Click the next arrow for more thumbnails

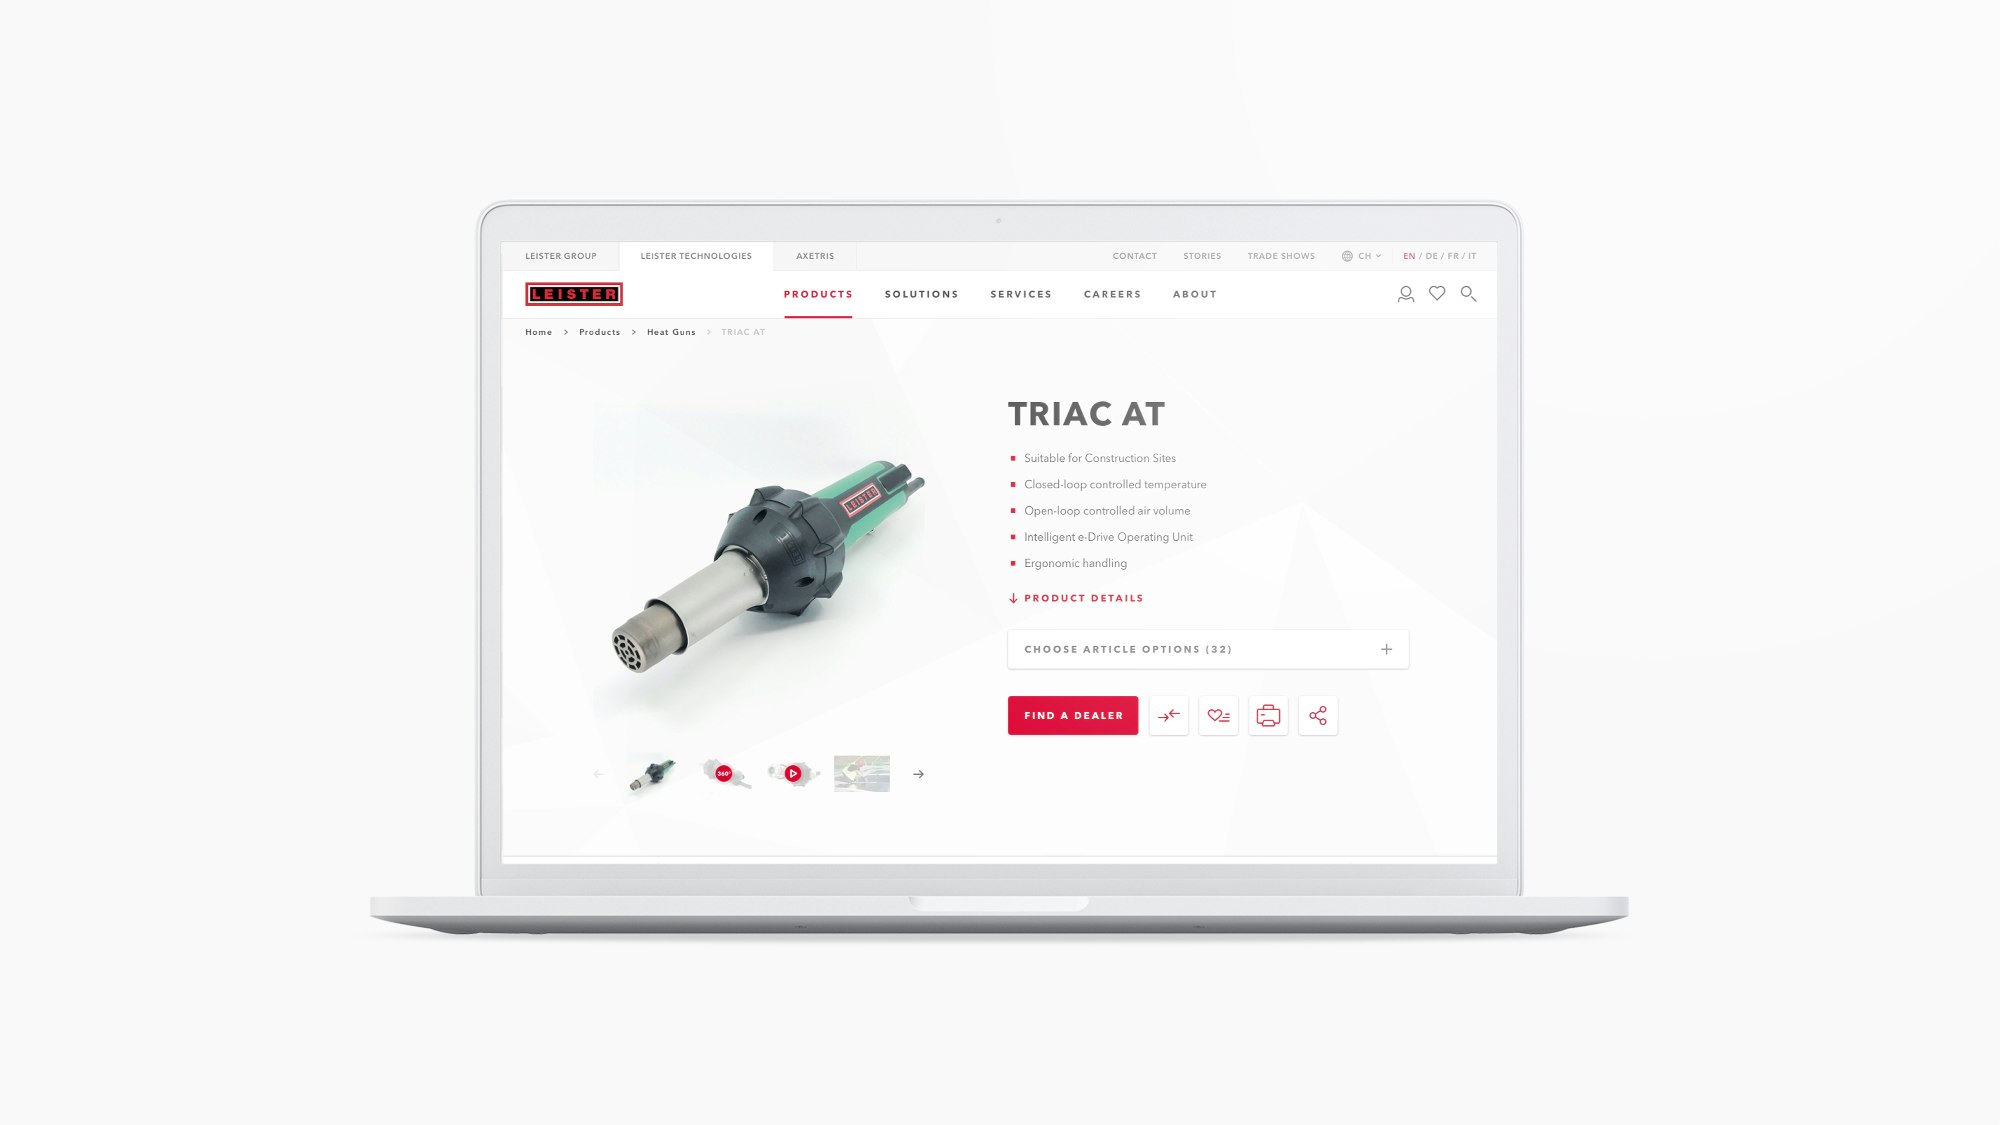click(x=918, y=773)
